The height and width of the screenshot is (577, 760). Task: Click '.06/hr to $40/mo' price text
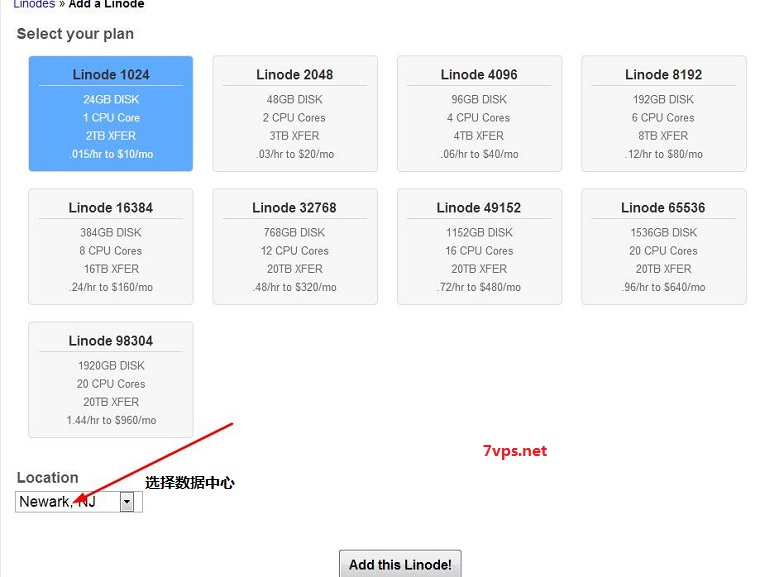tap(479, 154)
